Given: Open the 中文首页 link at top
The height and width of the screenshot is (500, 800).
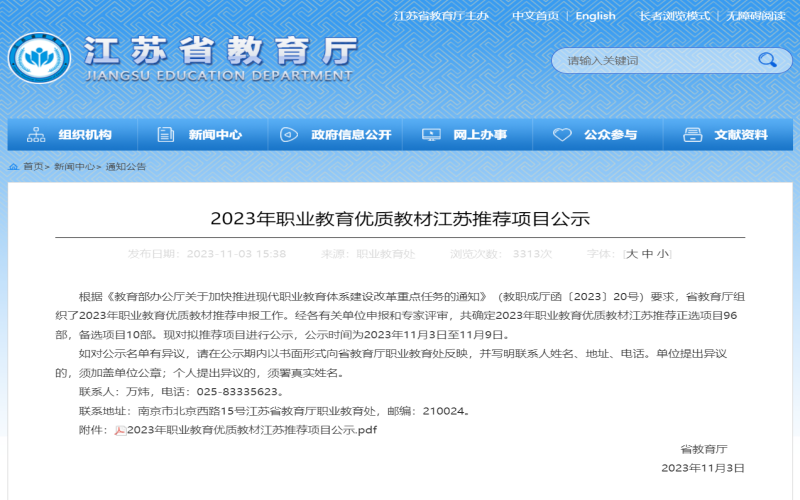Looking at the screenshot, I should [x=535, y=16].
